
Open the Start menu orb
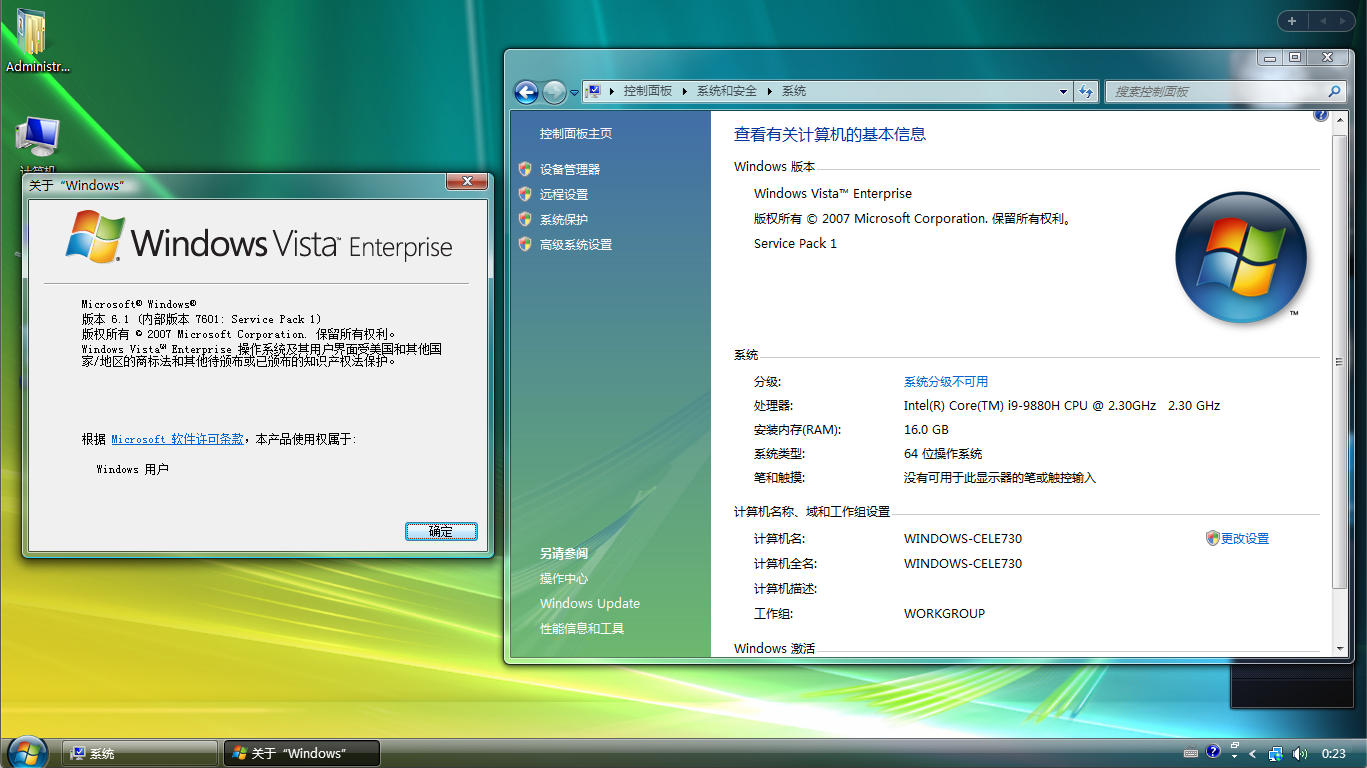pos(27,752)
